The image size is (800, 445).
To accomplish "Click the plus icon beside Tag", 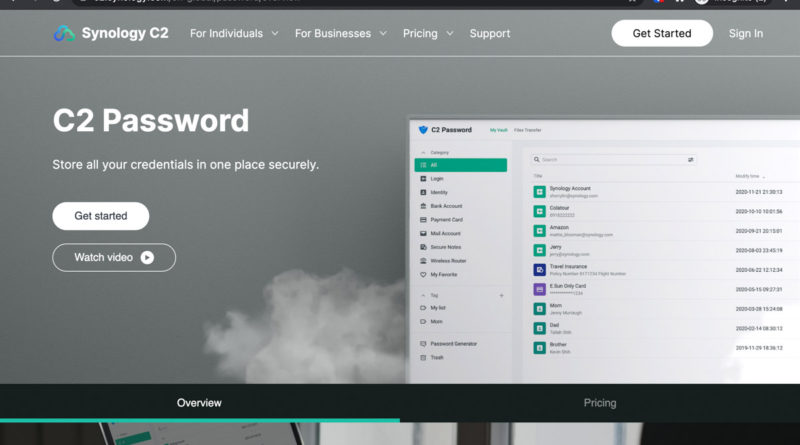I will coord(501,296).
